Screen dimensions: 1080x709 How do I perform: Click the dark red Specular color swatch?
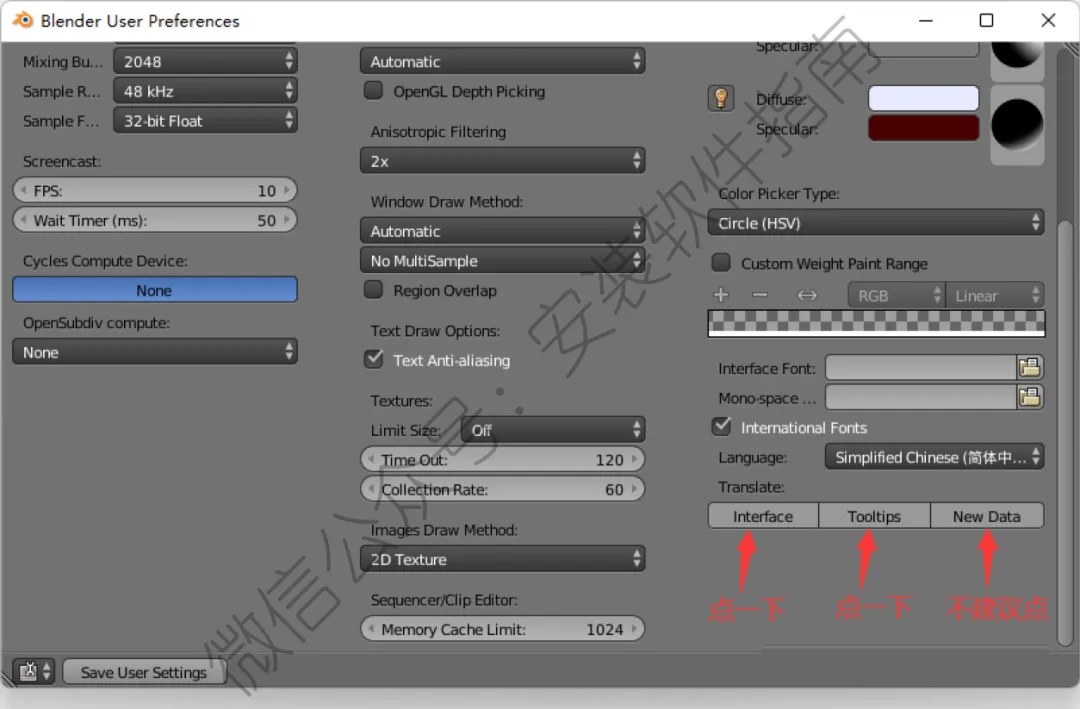coord(923,128)
